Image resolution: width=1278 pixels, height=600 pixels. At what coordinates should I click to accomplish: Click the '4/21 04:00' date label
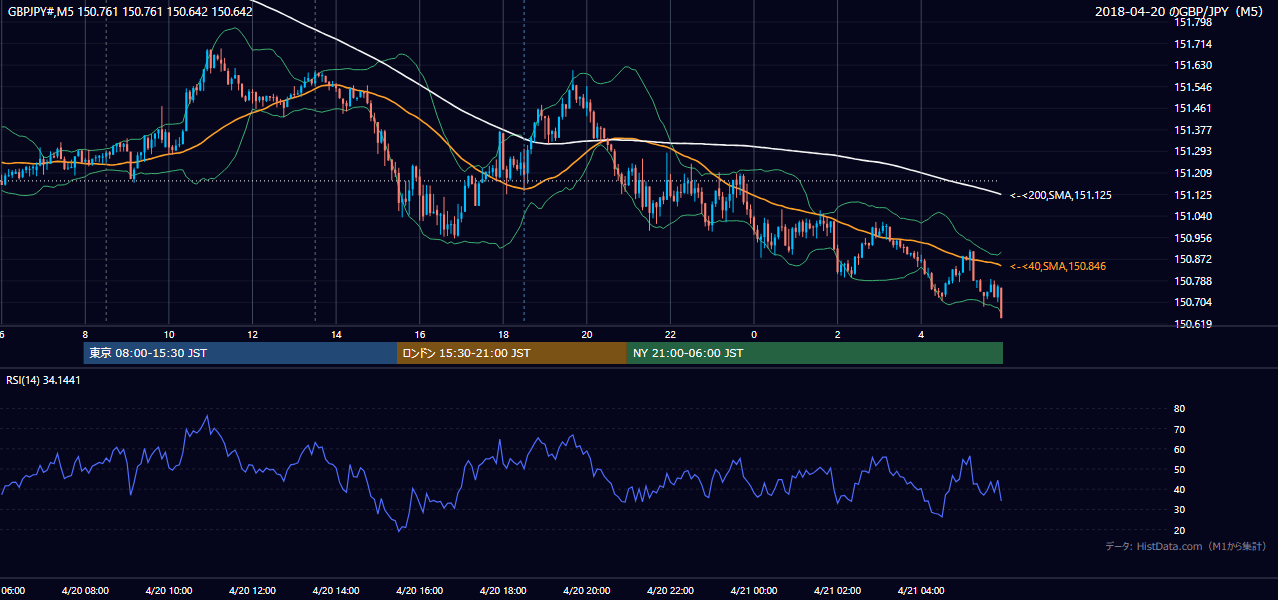pyautogui.click(x=921, y=590)
